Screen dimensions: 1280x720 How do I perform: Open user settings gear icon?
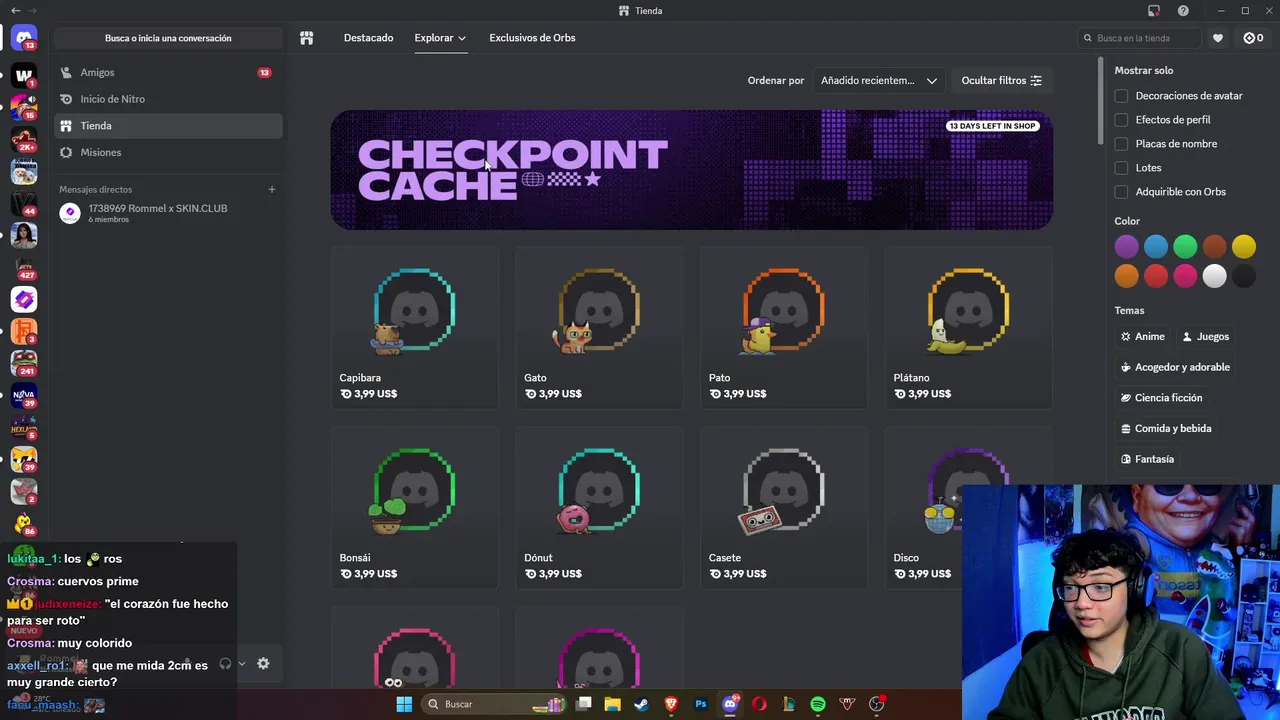point(263,663)
